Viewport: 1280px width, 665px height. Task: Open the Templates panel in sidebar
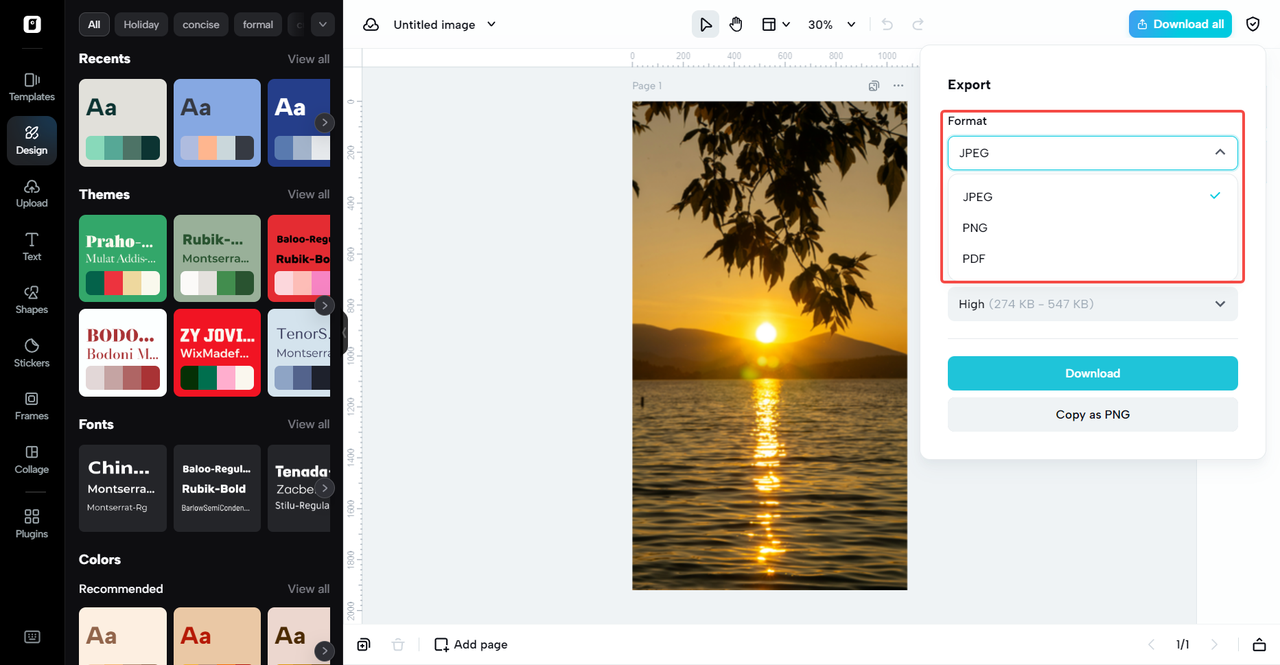(x=31, y=86)
